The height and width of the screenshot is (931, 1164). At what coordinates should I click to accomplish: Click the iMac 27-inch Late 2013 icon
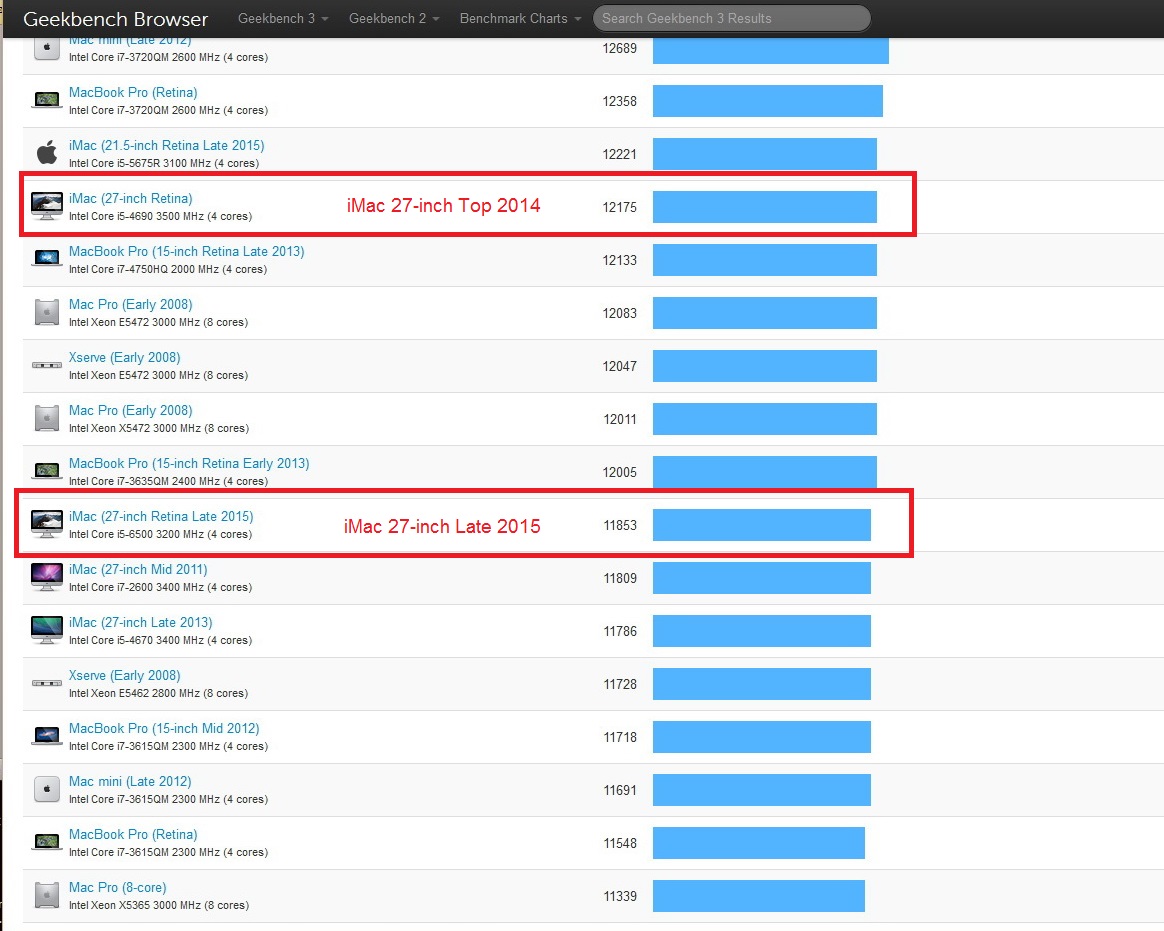pos(47,630)
